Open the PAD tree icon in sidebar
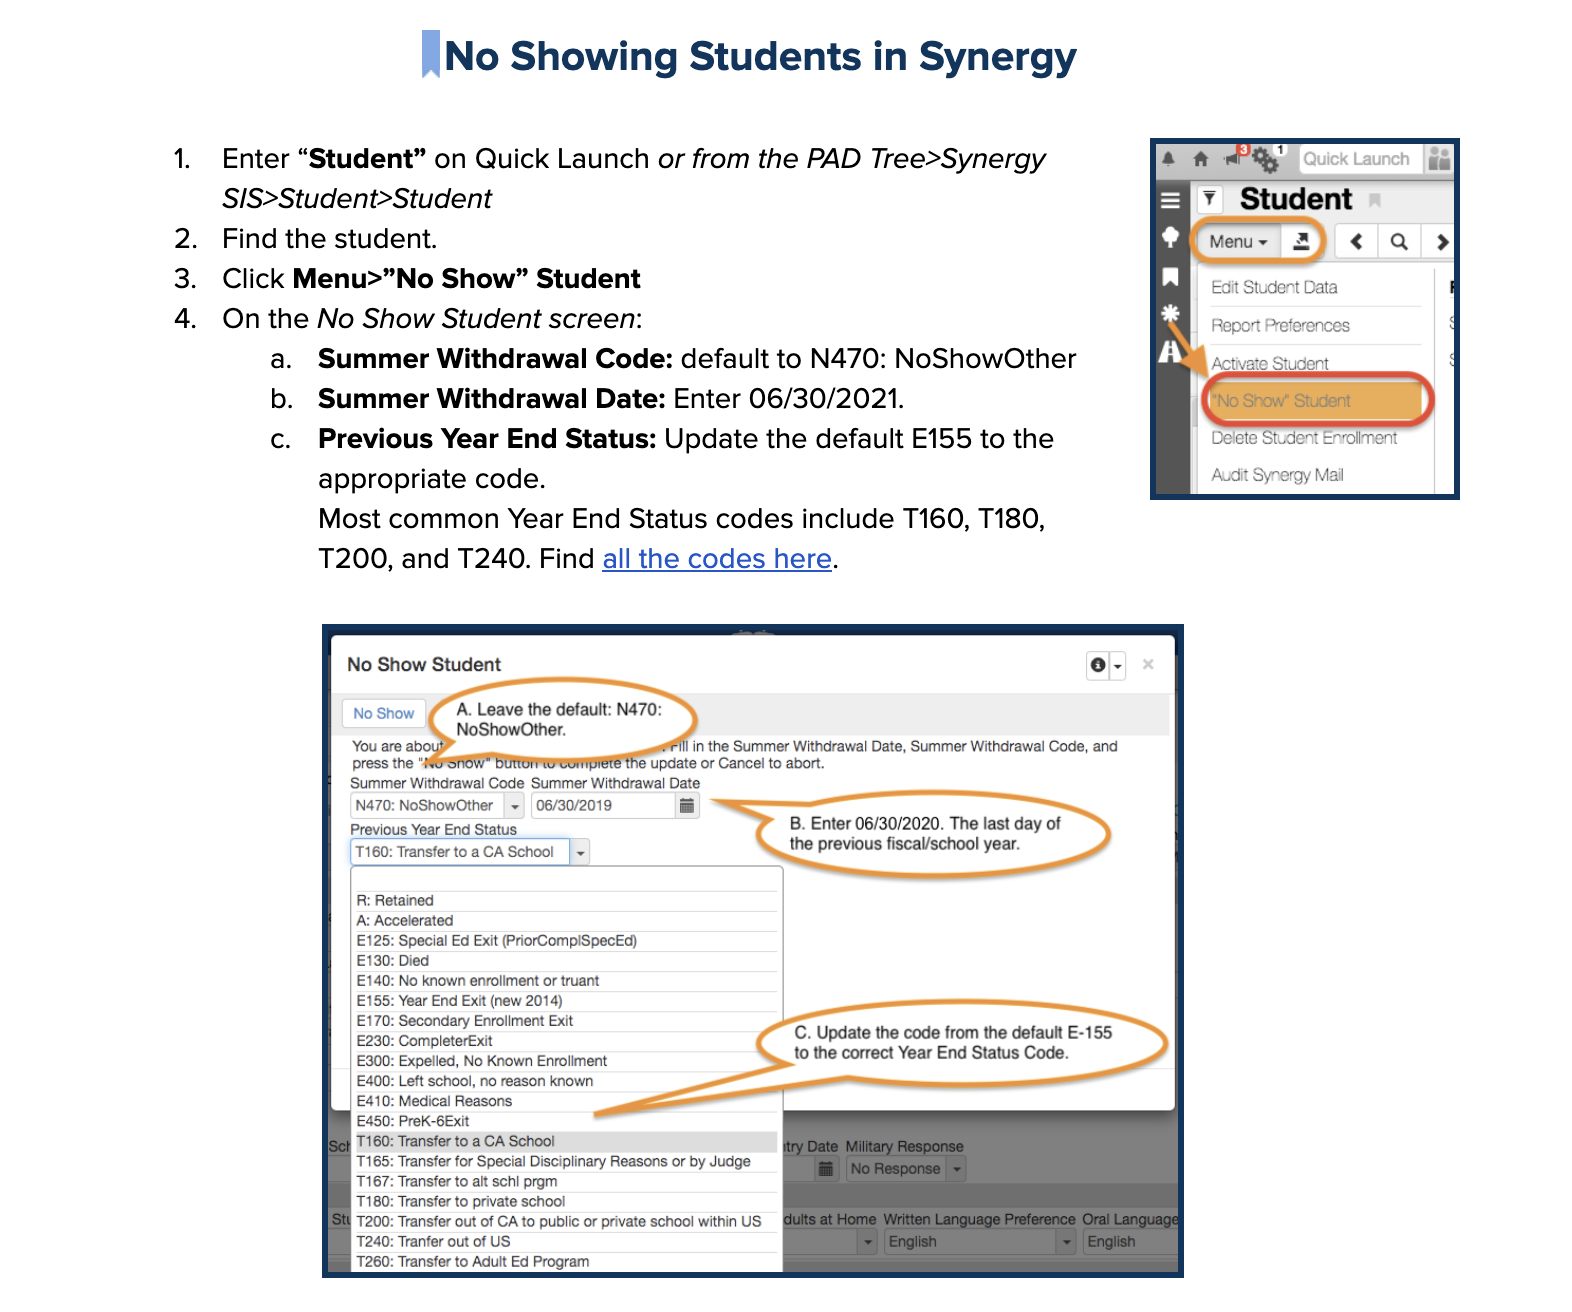Viewport: 1572px width, 1312px height. point(1170,237)
